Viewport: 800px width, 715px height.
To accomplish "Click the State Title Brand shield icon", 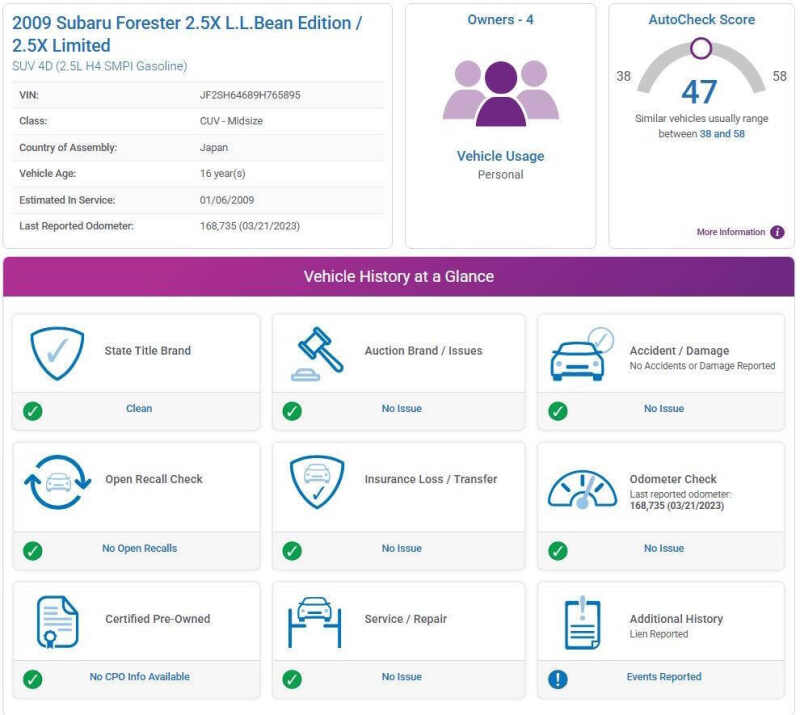I will pos(57,352).
